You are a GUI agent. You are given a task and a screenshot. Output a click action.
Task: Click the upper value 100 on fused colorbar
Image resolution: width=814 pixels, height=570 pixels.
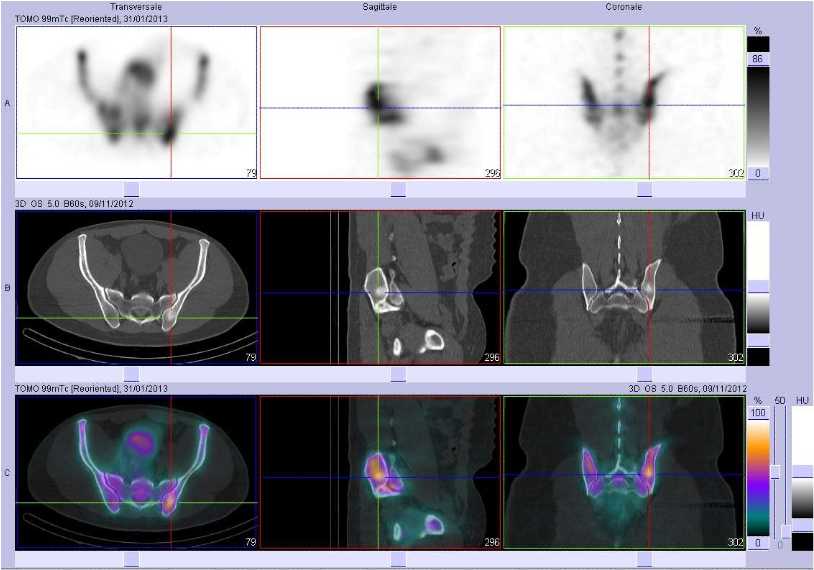758,413
